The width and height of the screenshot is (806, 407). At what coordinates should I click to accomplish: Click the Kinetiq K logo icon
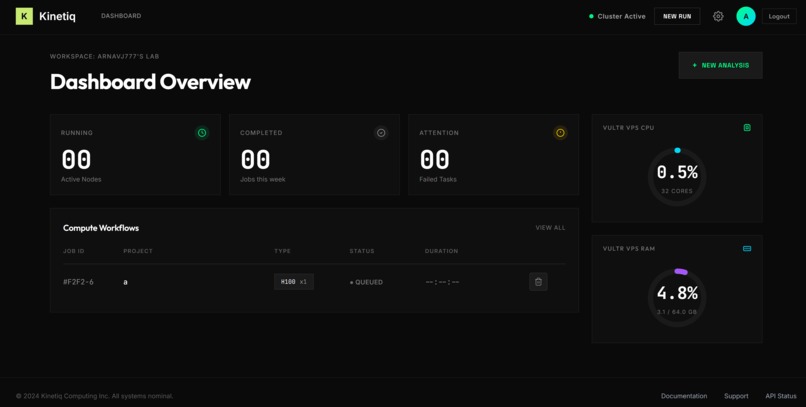pyautogui.click(x=24, y=16)
